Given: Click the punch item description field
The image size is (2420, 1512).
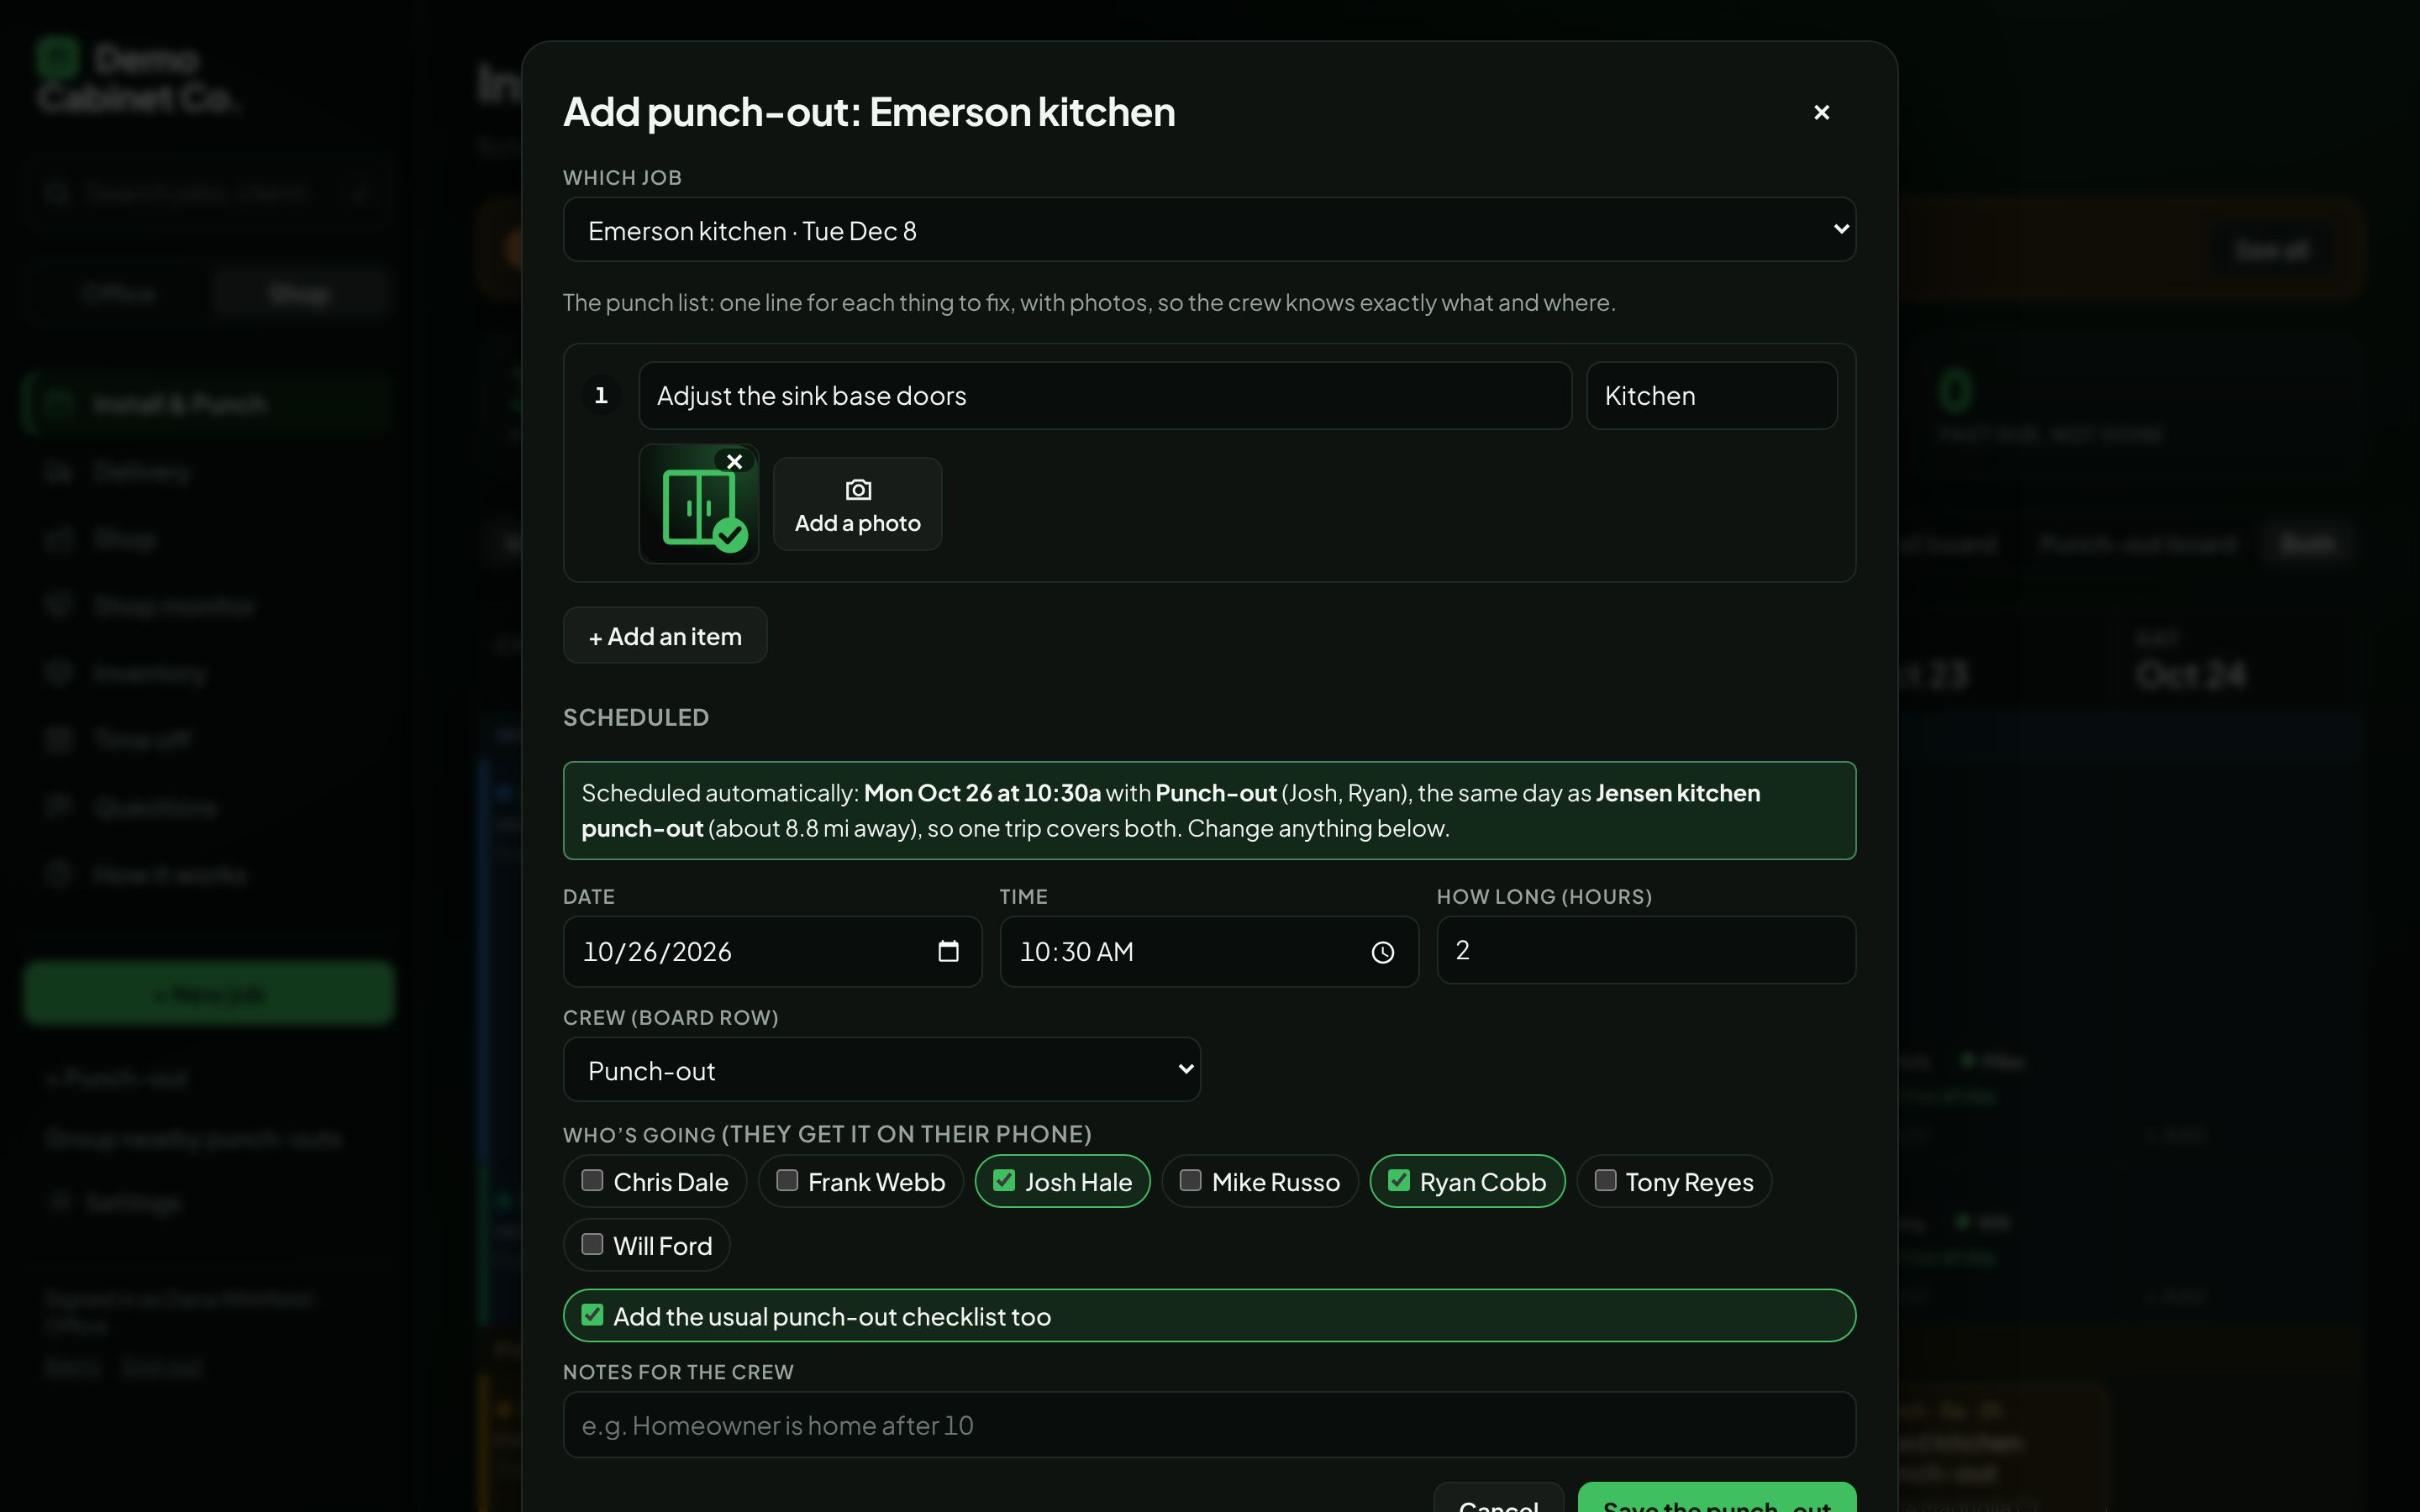Looking at the screenshot, I should (x=1105, y=396).
